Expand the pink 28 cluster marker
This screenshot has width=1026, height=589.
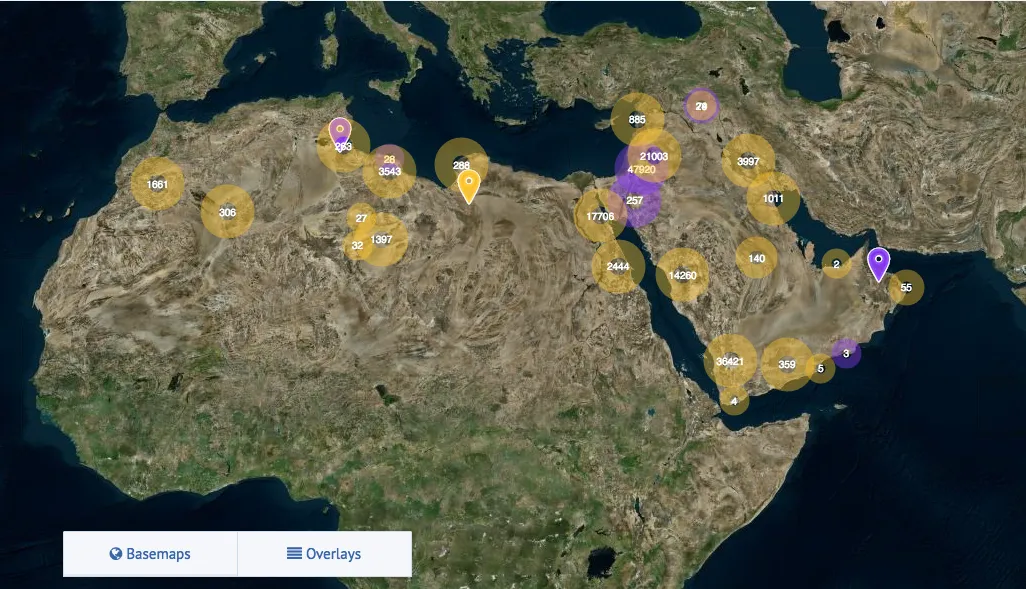tap(389, 159)
